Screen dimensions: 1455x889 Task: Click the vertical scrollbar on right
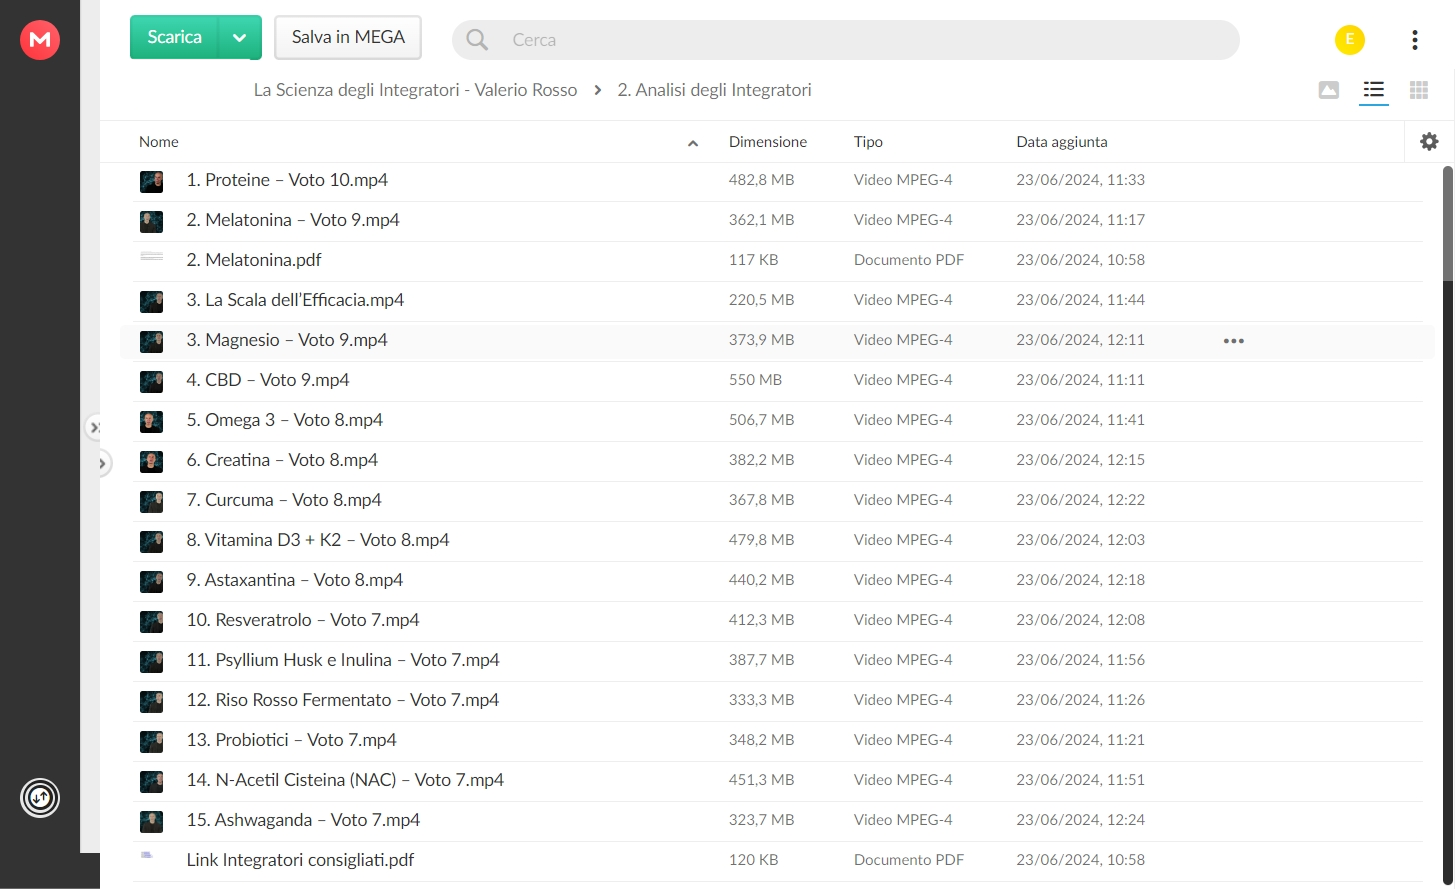1448,224
